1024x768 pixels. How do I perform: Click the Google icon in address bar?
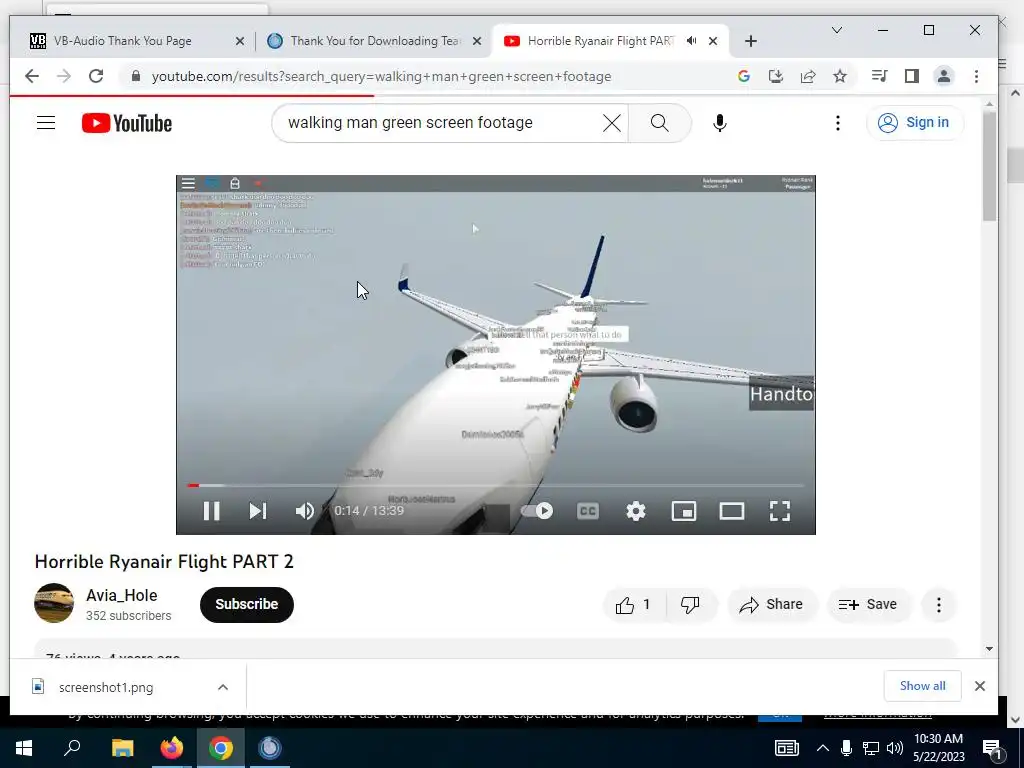point(744,76)
